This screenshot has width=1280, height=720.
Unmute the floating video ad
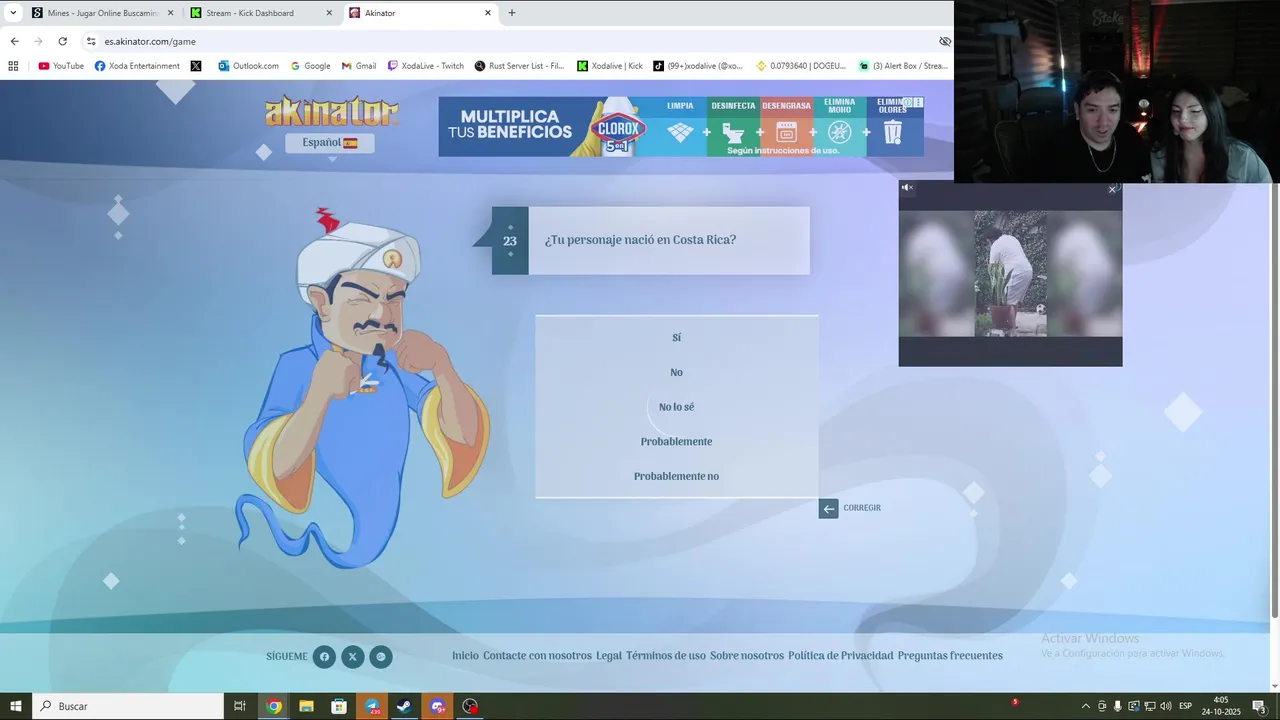[908, 187]
